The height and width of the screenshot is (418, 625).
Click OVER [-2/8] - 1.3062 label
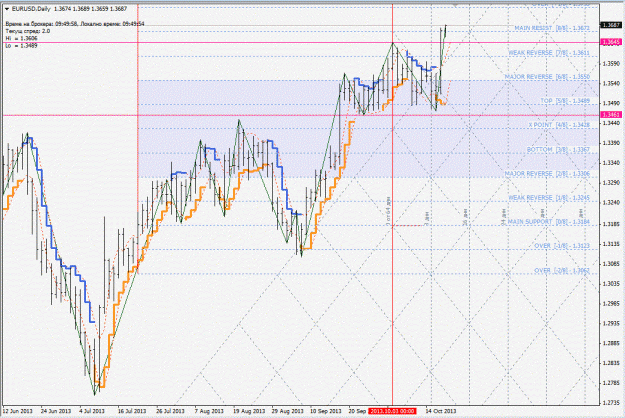click(x=562, y=271)
